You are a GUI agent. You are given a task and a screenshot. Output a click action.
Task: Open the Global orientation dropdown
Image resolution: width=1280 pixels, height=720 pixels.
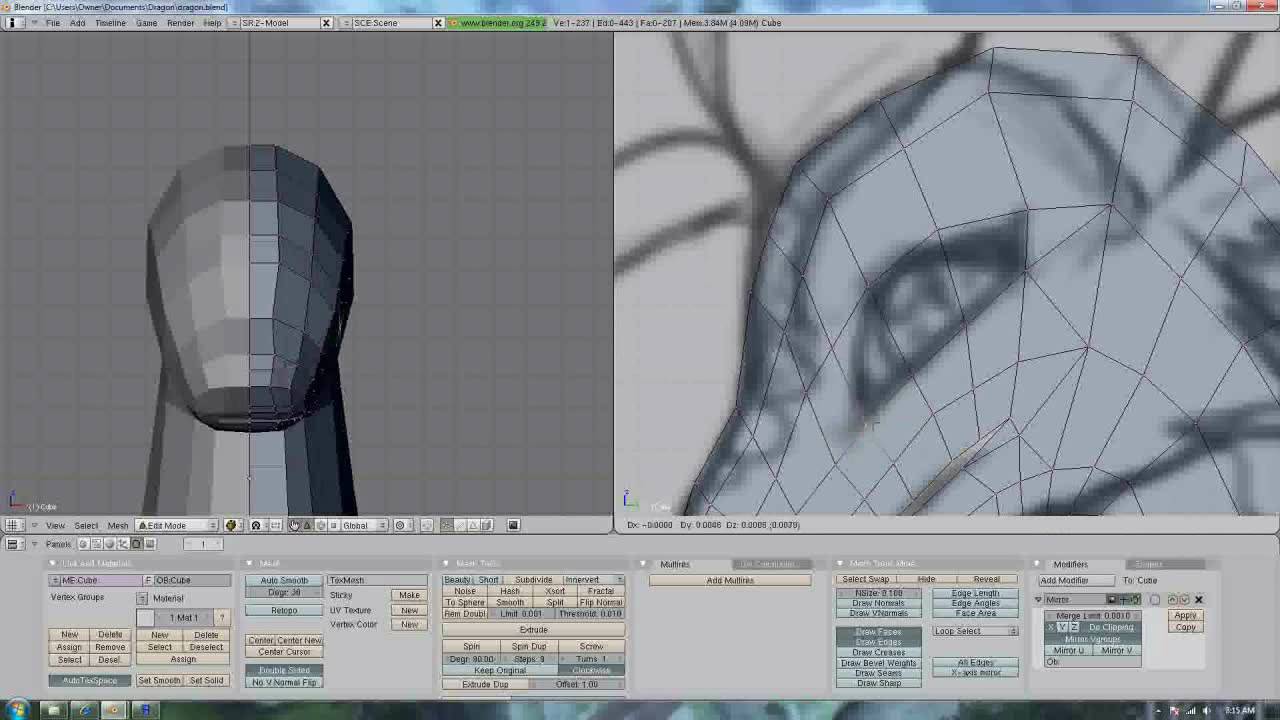click(363, 525)
